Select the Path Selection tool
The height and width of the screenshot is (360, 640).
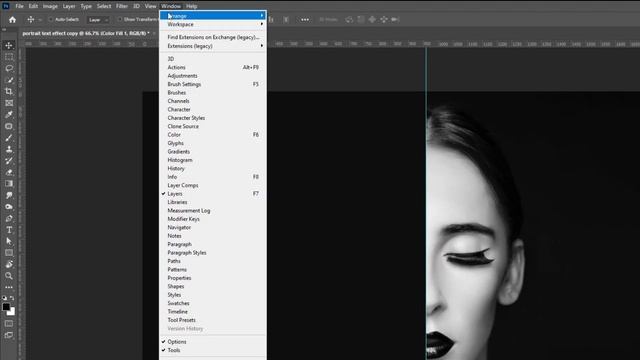(9, 241)
